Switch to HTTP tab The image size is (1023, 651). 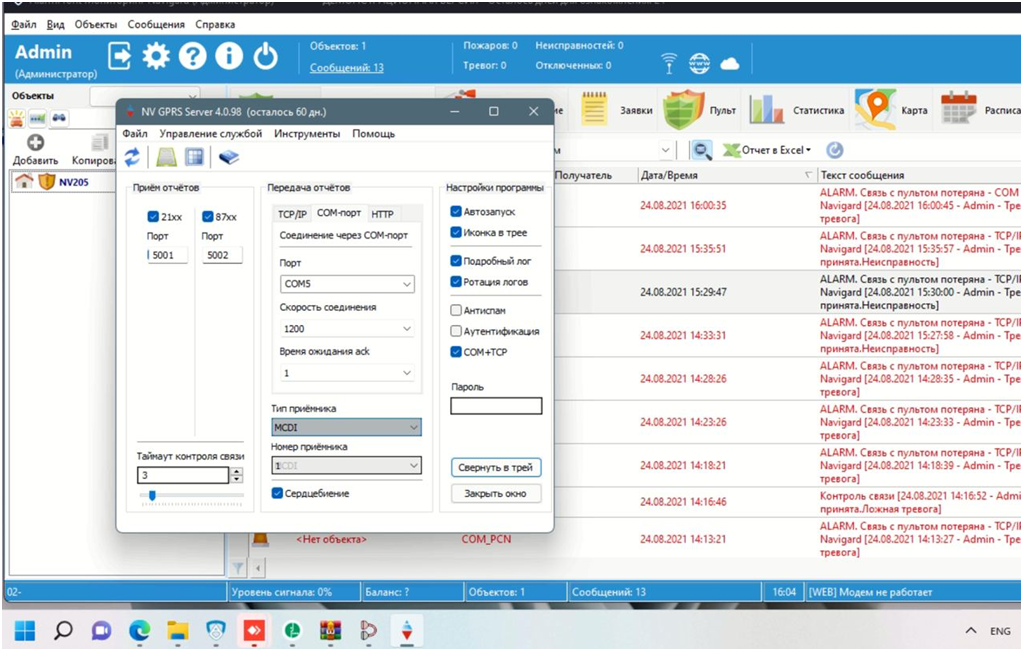click(382, 214)
